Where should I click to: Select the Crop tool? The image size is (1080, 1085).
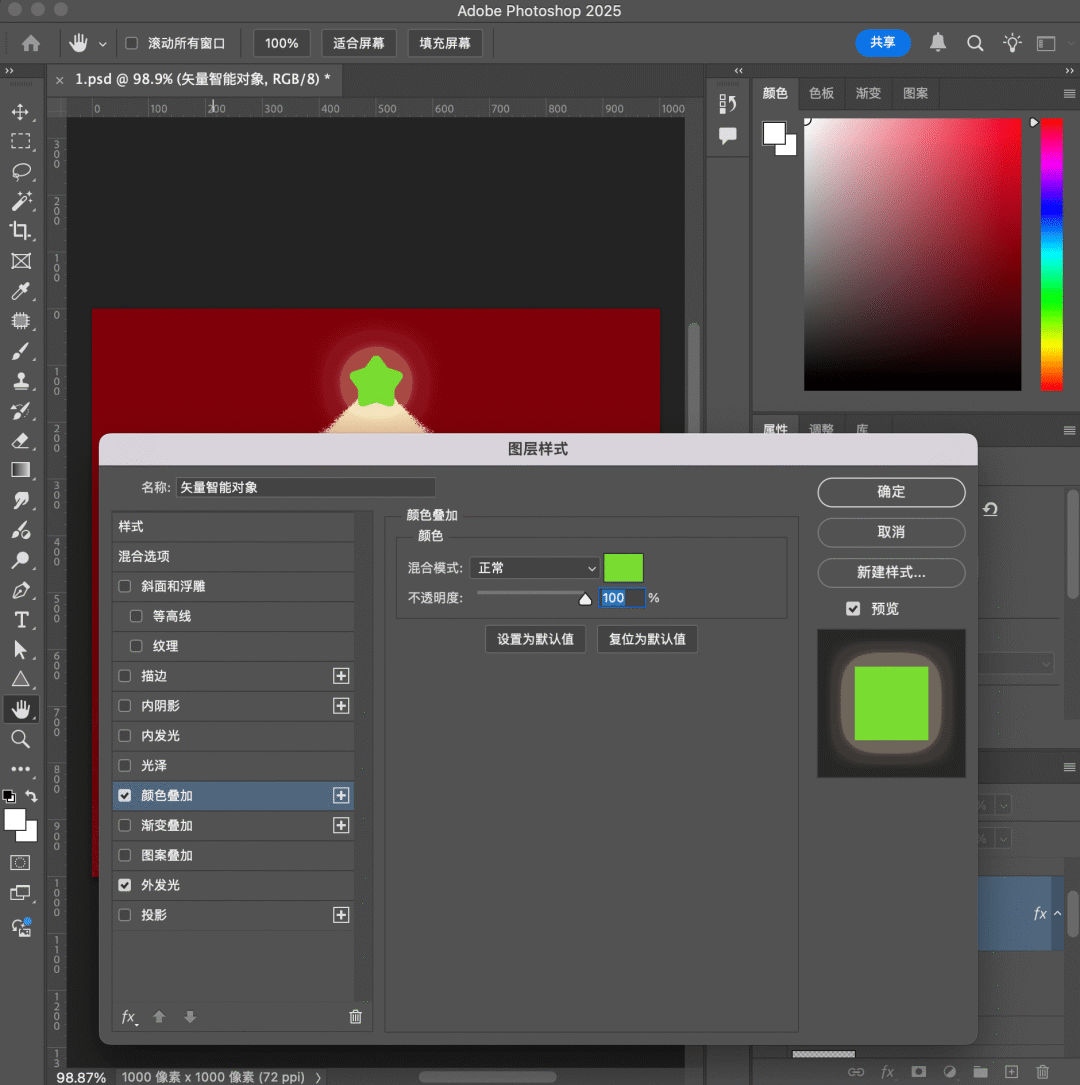[20, 231]
